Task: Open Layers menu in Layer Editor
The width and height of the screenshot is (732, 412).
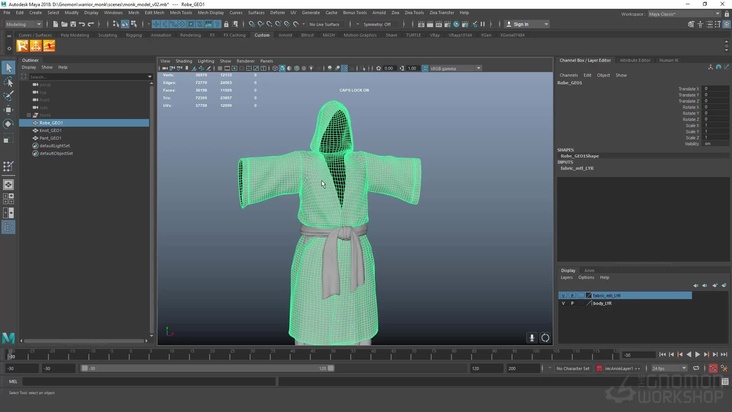Action: [566, 277]
